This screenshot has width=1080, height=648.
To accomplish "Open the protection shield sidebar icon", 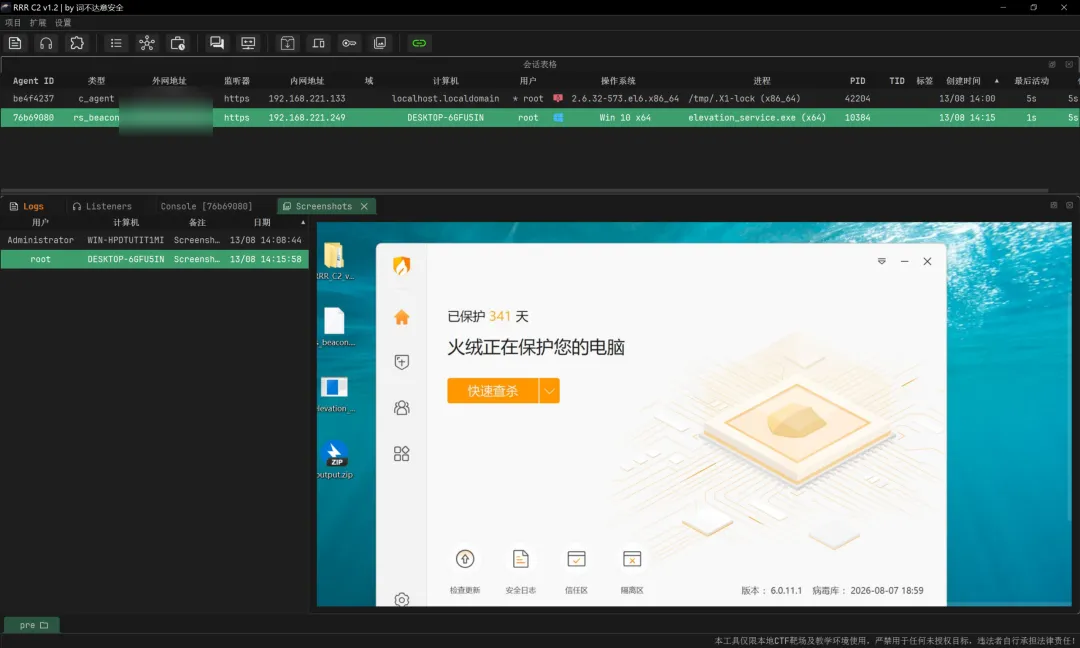I will click(402, 362).
